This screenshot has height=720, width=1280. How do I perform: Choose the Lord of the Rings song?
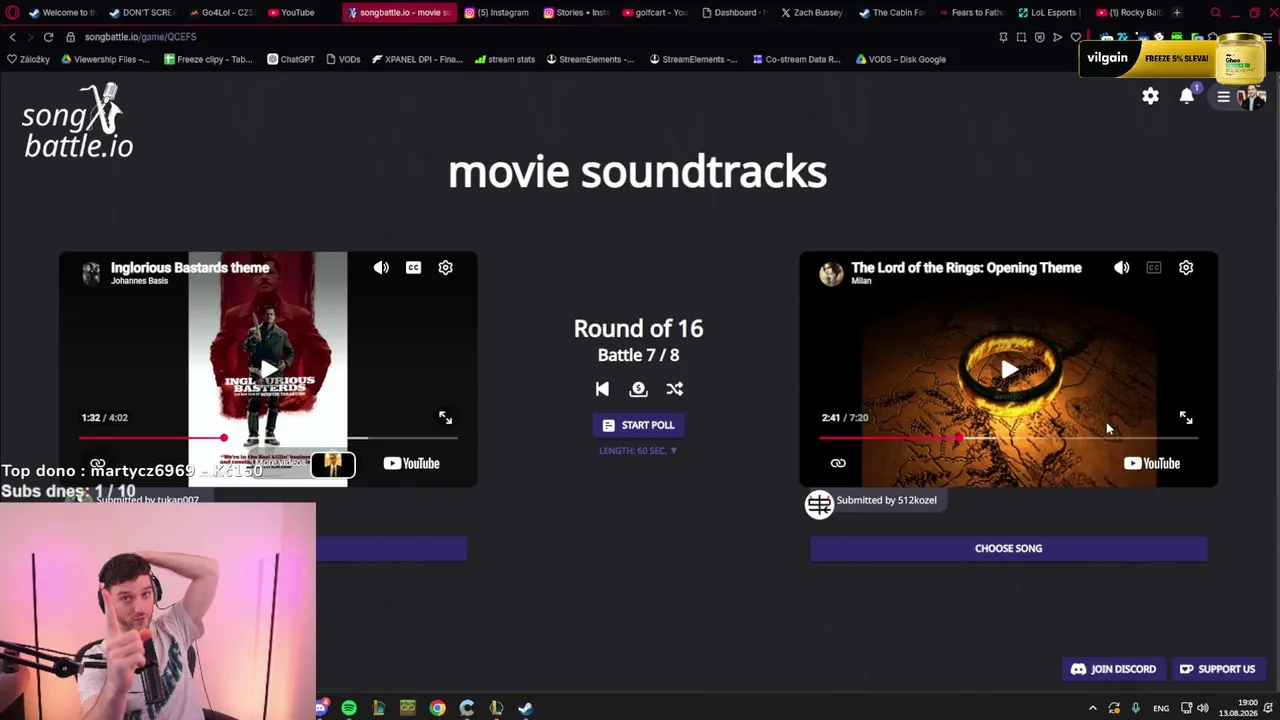[1008, 548]
